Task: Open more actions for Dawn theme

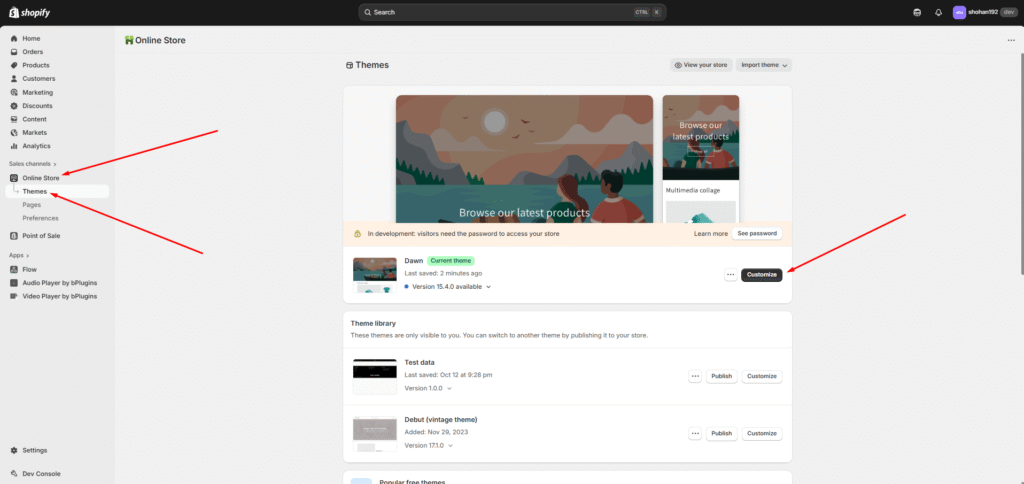Action: 730,274
